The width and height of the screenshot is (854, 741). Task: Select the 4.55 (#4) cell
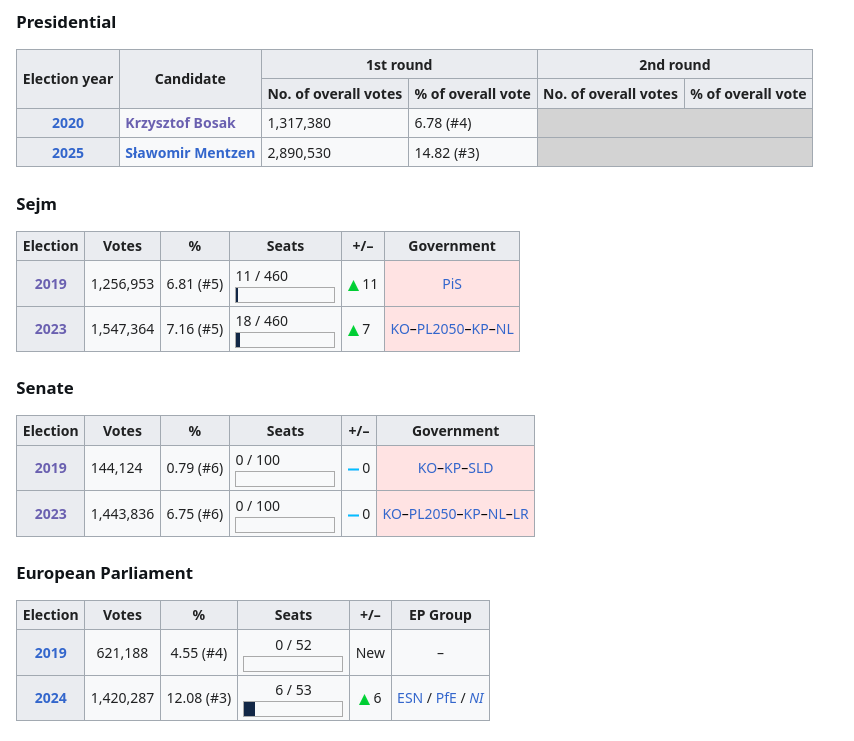(x=199, y=653)
